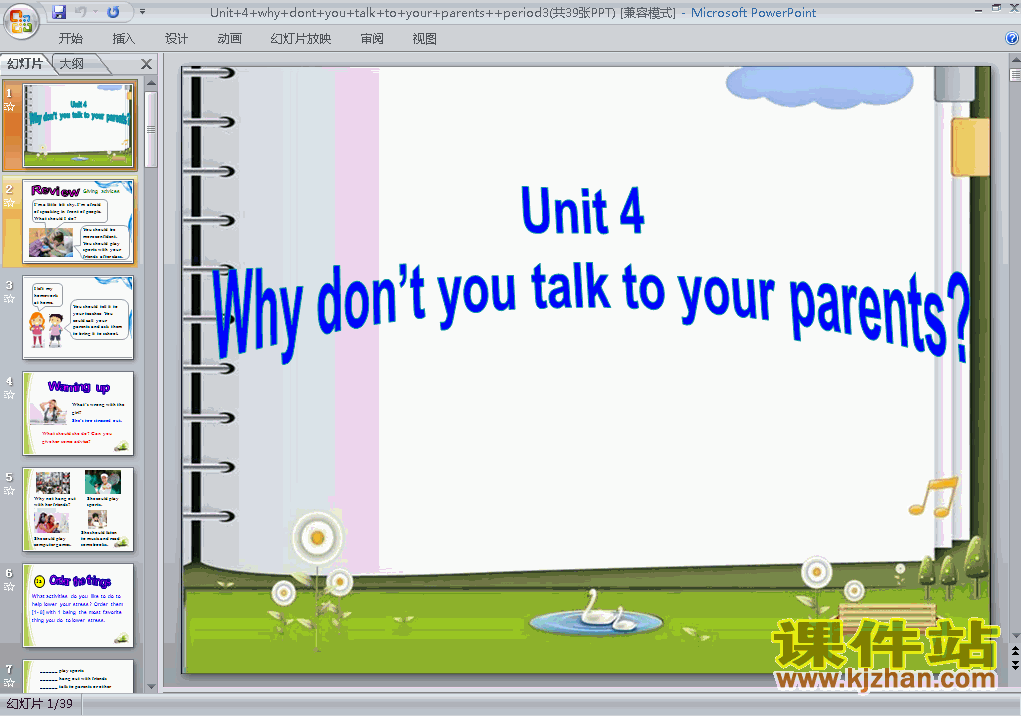Click thumbnail pane scroll up arrow
Viewport: 1021px width, 716px height.
[x=151, y=83]
